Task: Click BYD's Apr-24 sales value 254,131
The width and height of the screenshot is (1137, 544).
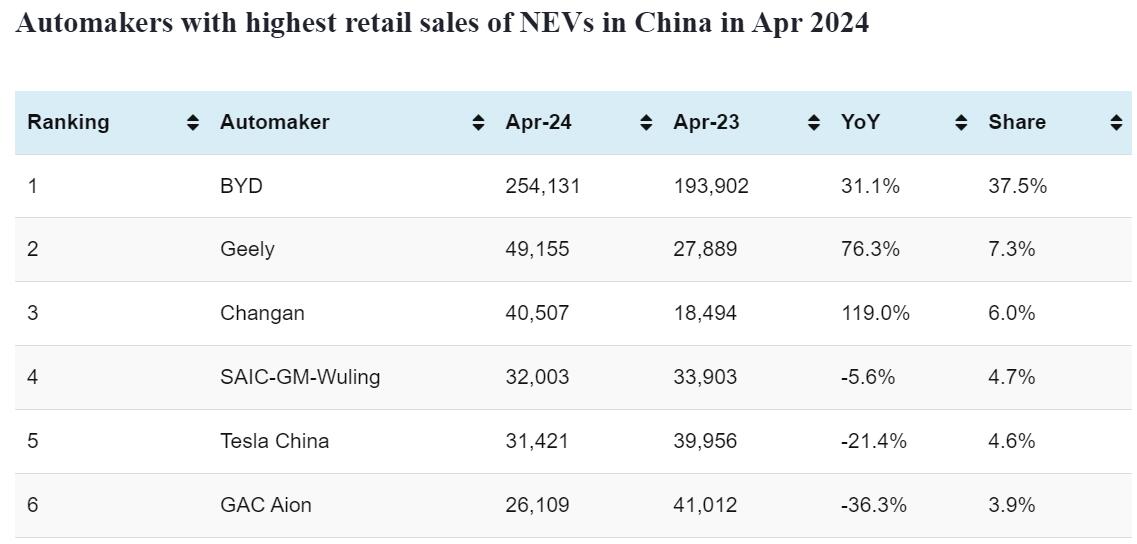Action: 542,186
